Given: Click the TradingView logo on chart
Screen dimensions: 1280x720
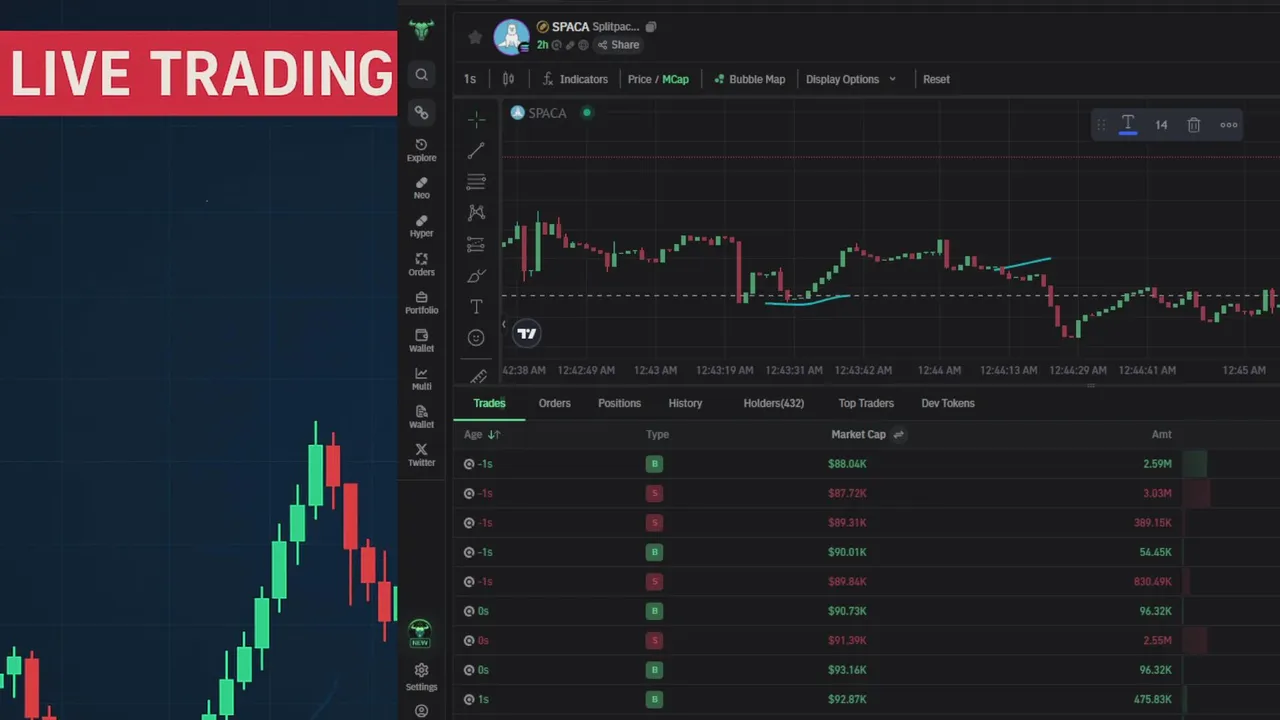Looking at the screenshot, I should [527, 334].
